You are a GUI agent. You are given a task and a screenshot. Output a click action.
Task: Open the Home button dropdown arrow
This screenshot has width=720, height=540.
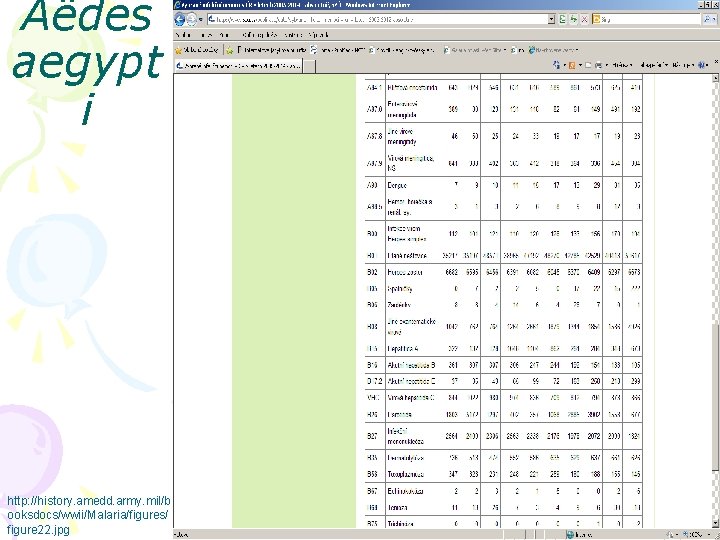click(x=564, y=66)
